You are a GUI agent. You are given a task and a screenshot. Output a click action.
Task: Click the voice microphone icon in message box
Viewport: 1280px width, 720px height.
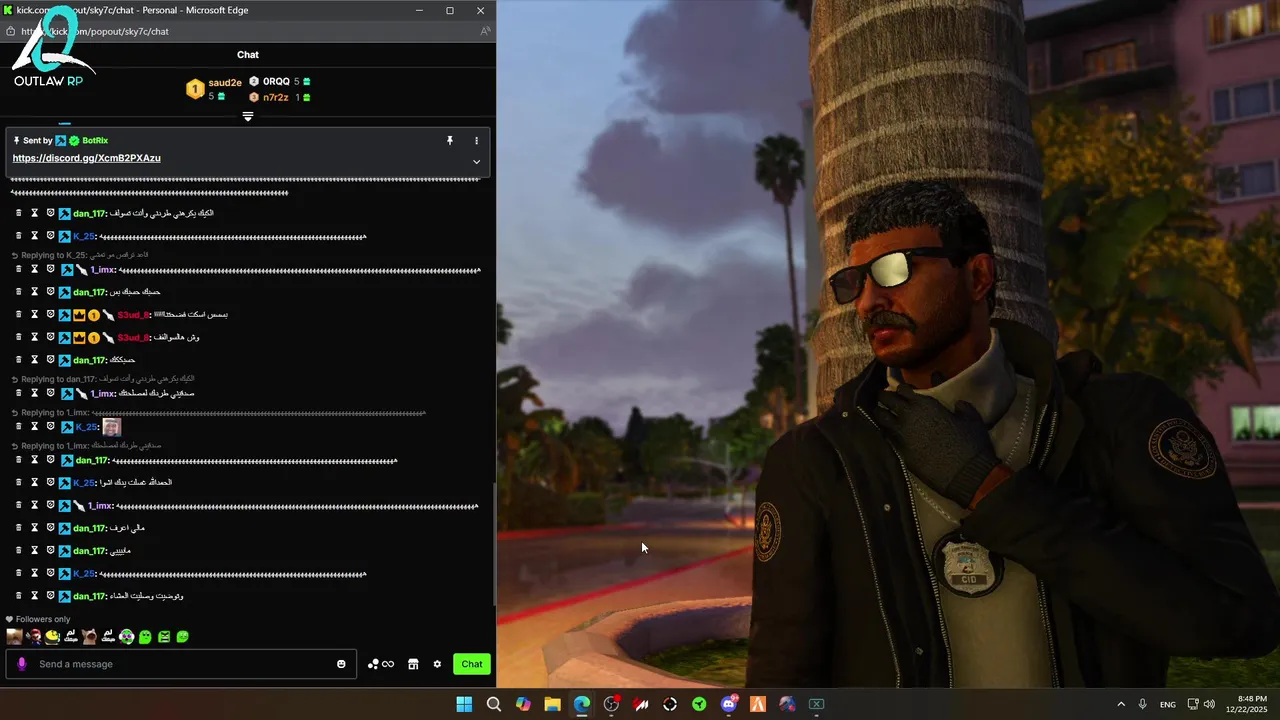tap(22, 664)
